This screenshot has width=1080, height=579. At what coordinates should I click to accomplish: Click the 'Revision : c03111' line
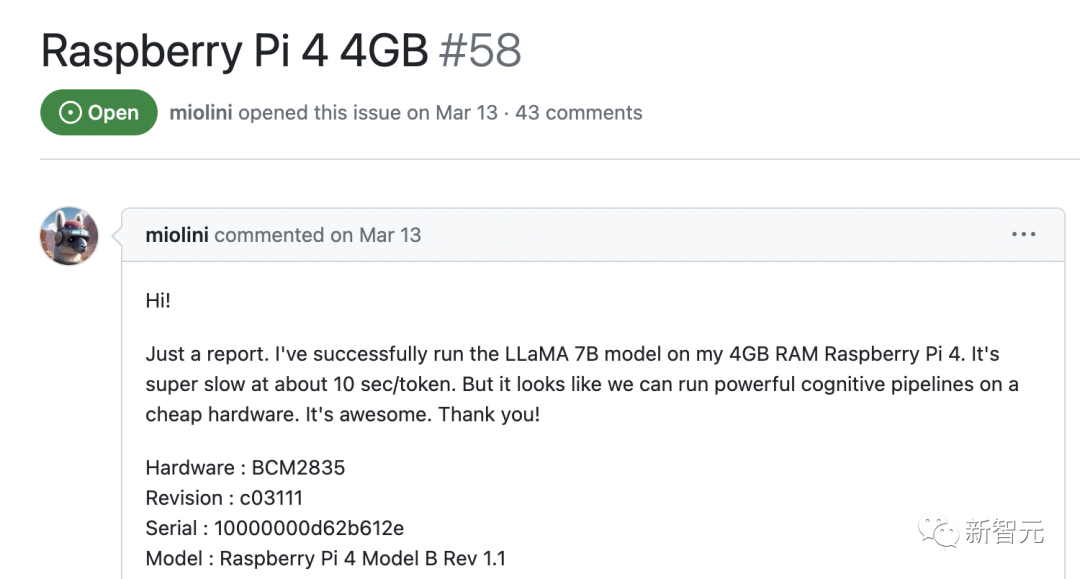click(224, 498)
